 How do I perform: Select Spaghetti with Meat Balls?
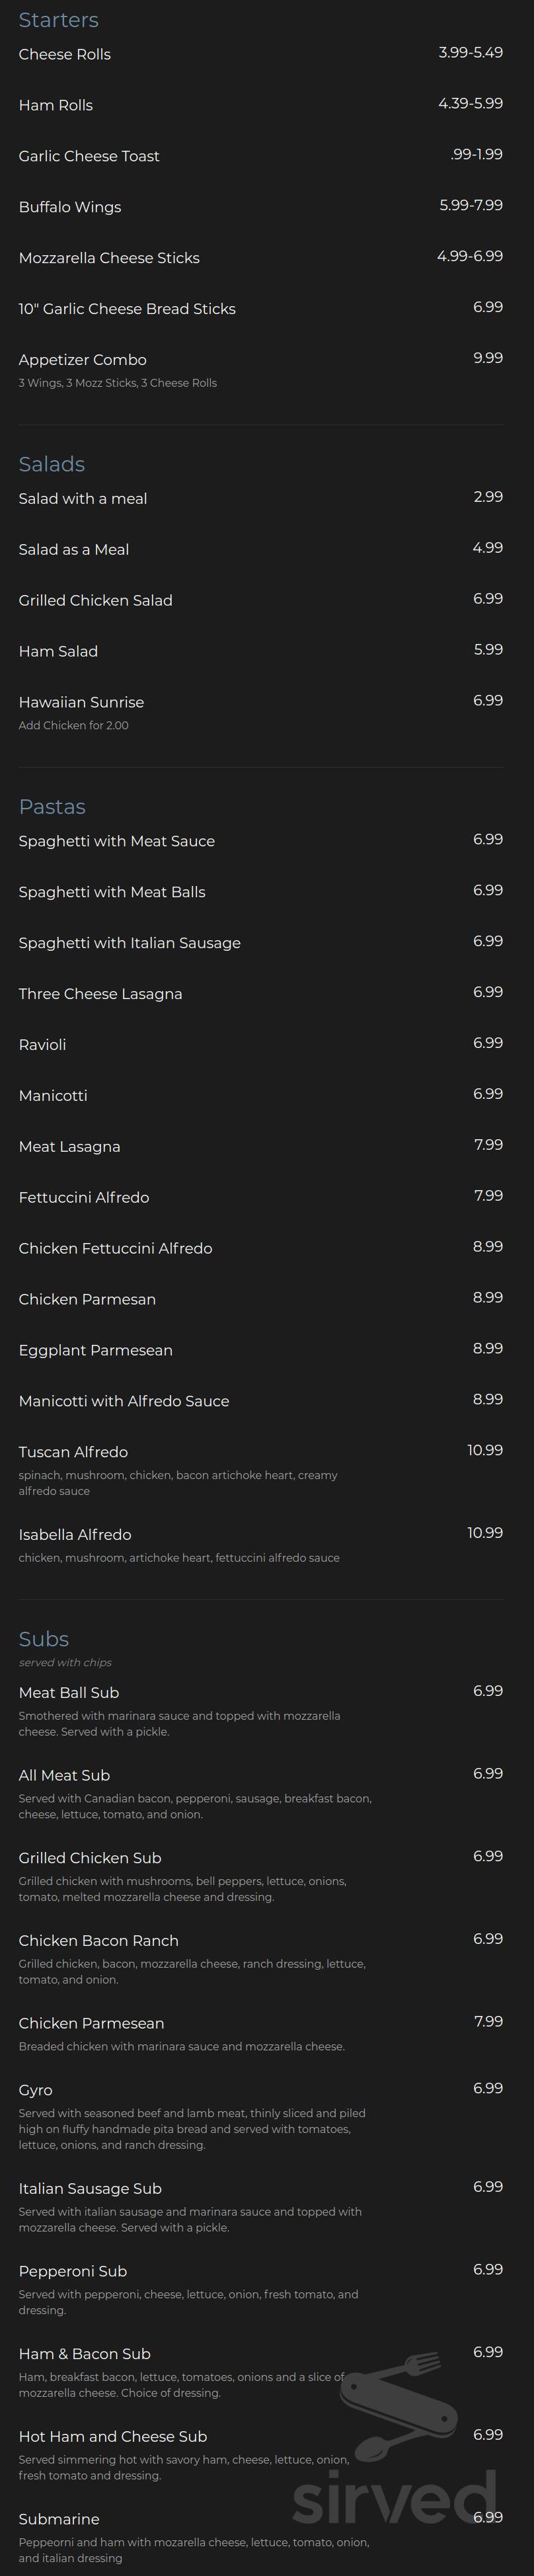[112, 892]
